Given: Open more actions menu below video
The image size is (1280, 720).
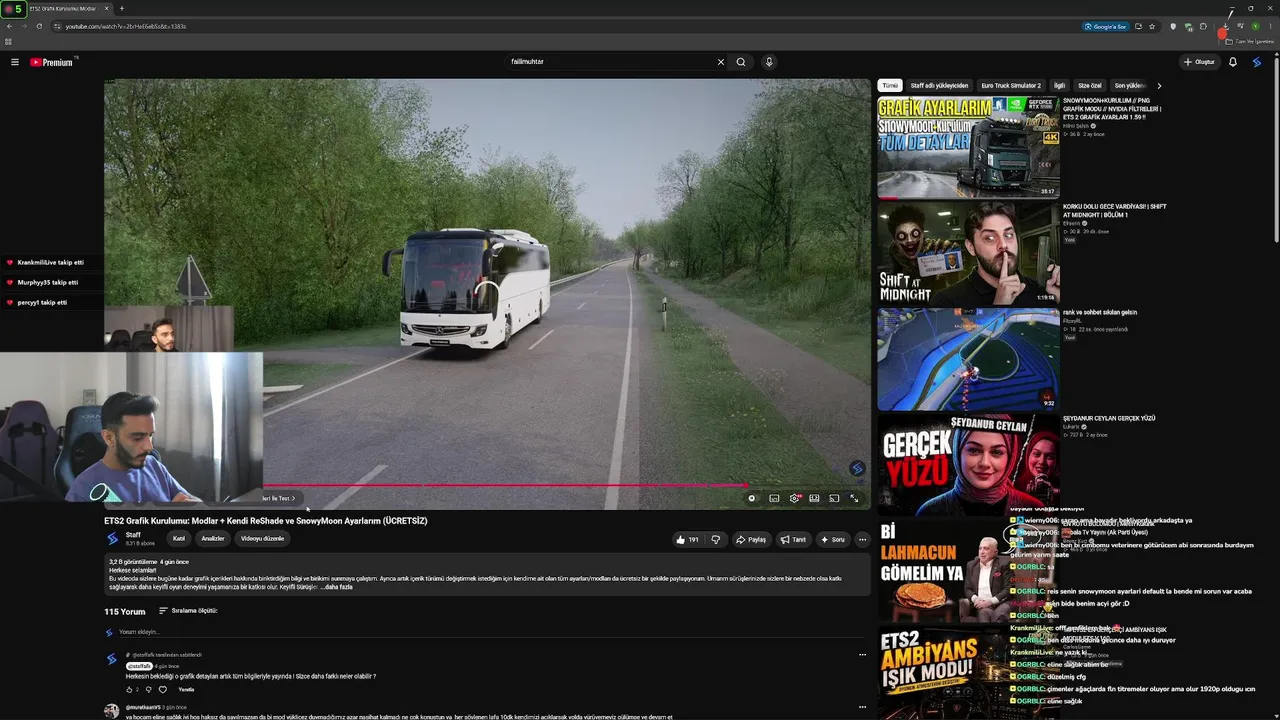Looking at the screenshot, I should coord(862,540).
